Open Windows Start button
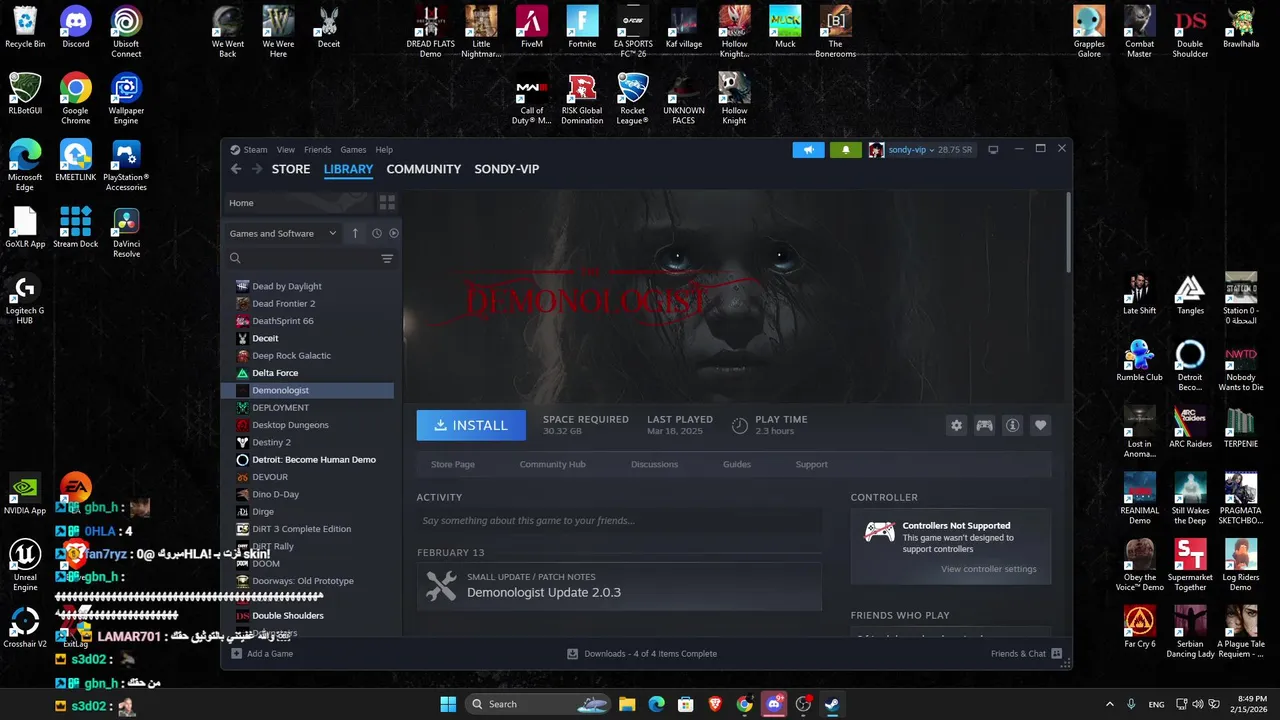 tap(448, 704)
